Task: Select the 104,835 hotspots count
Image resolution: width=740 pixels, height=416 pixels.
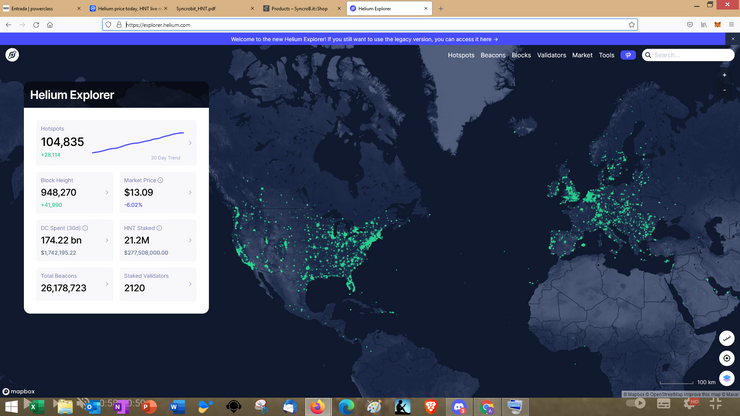Action: coord(62,142)
